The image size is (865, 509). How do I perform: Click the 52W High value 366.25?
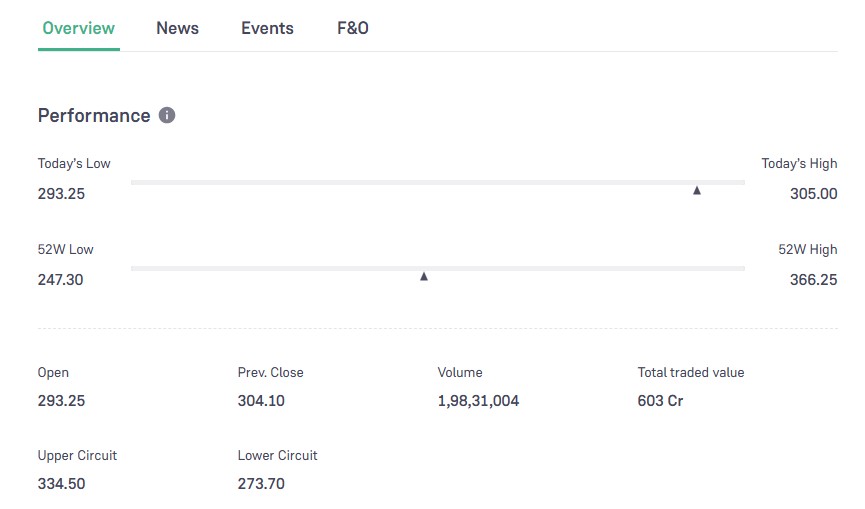(813, 280)
